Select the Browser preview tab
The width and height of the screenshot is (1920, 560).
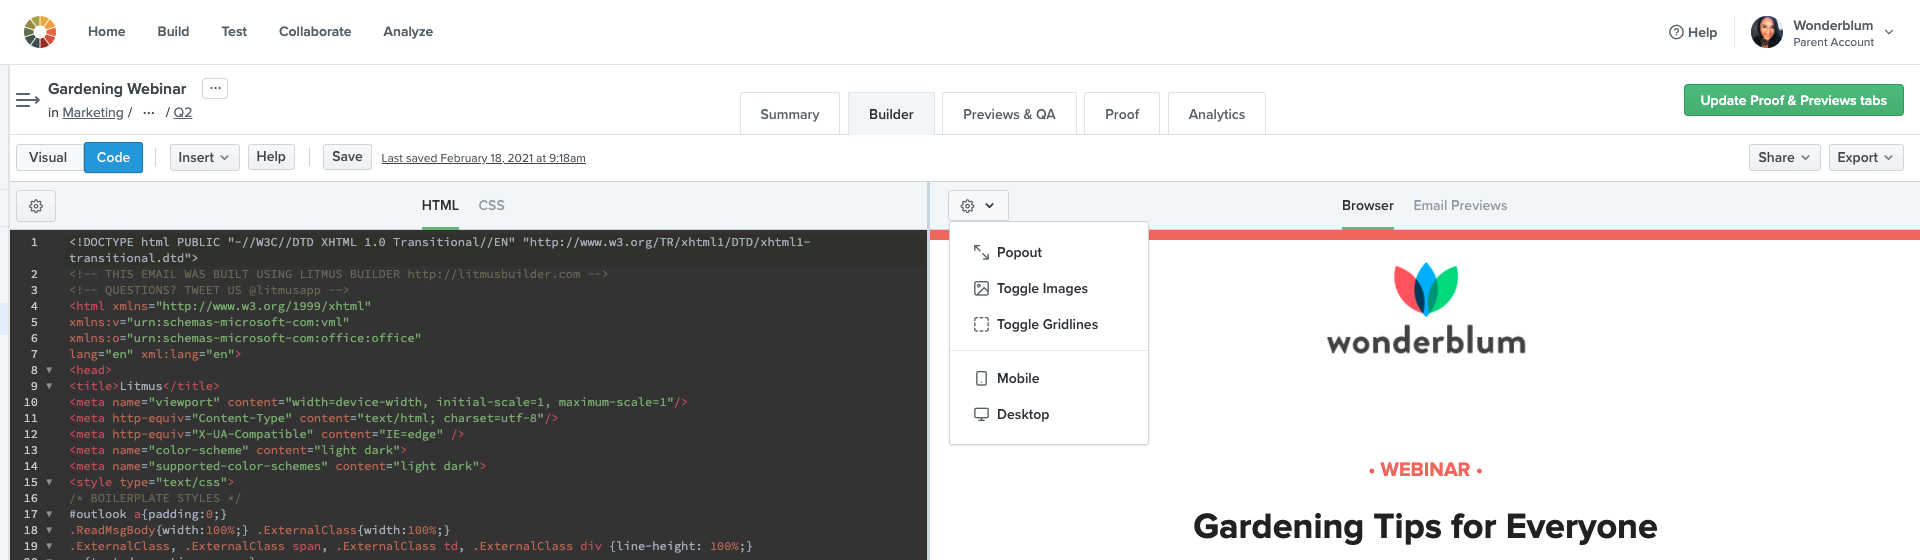[1368, 205]
